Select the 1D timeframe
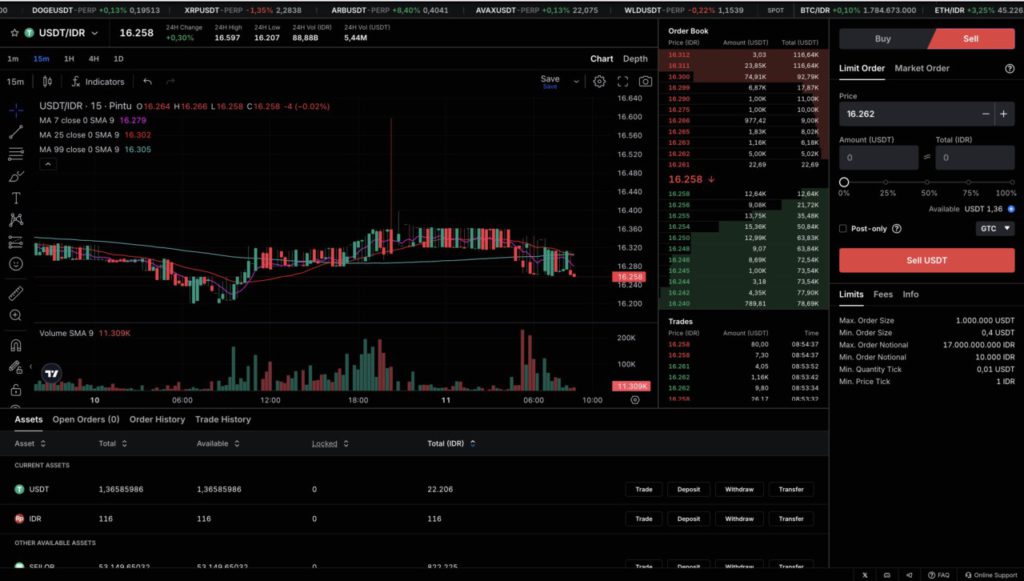The height and width of the screenshot is (581, 1024). point(118,59)
